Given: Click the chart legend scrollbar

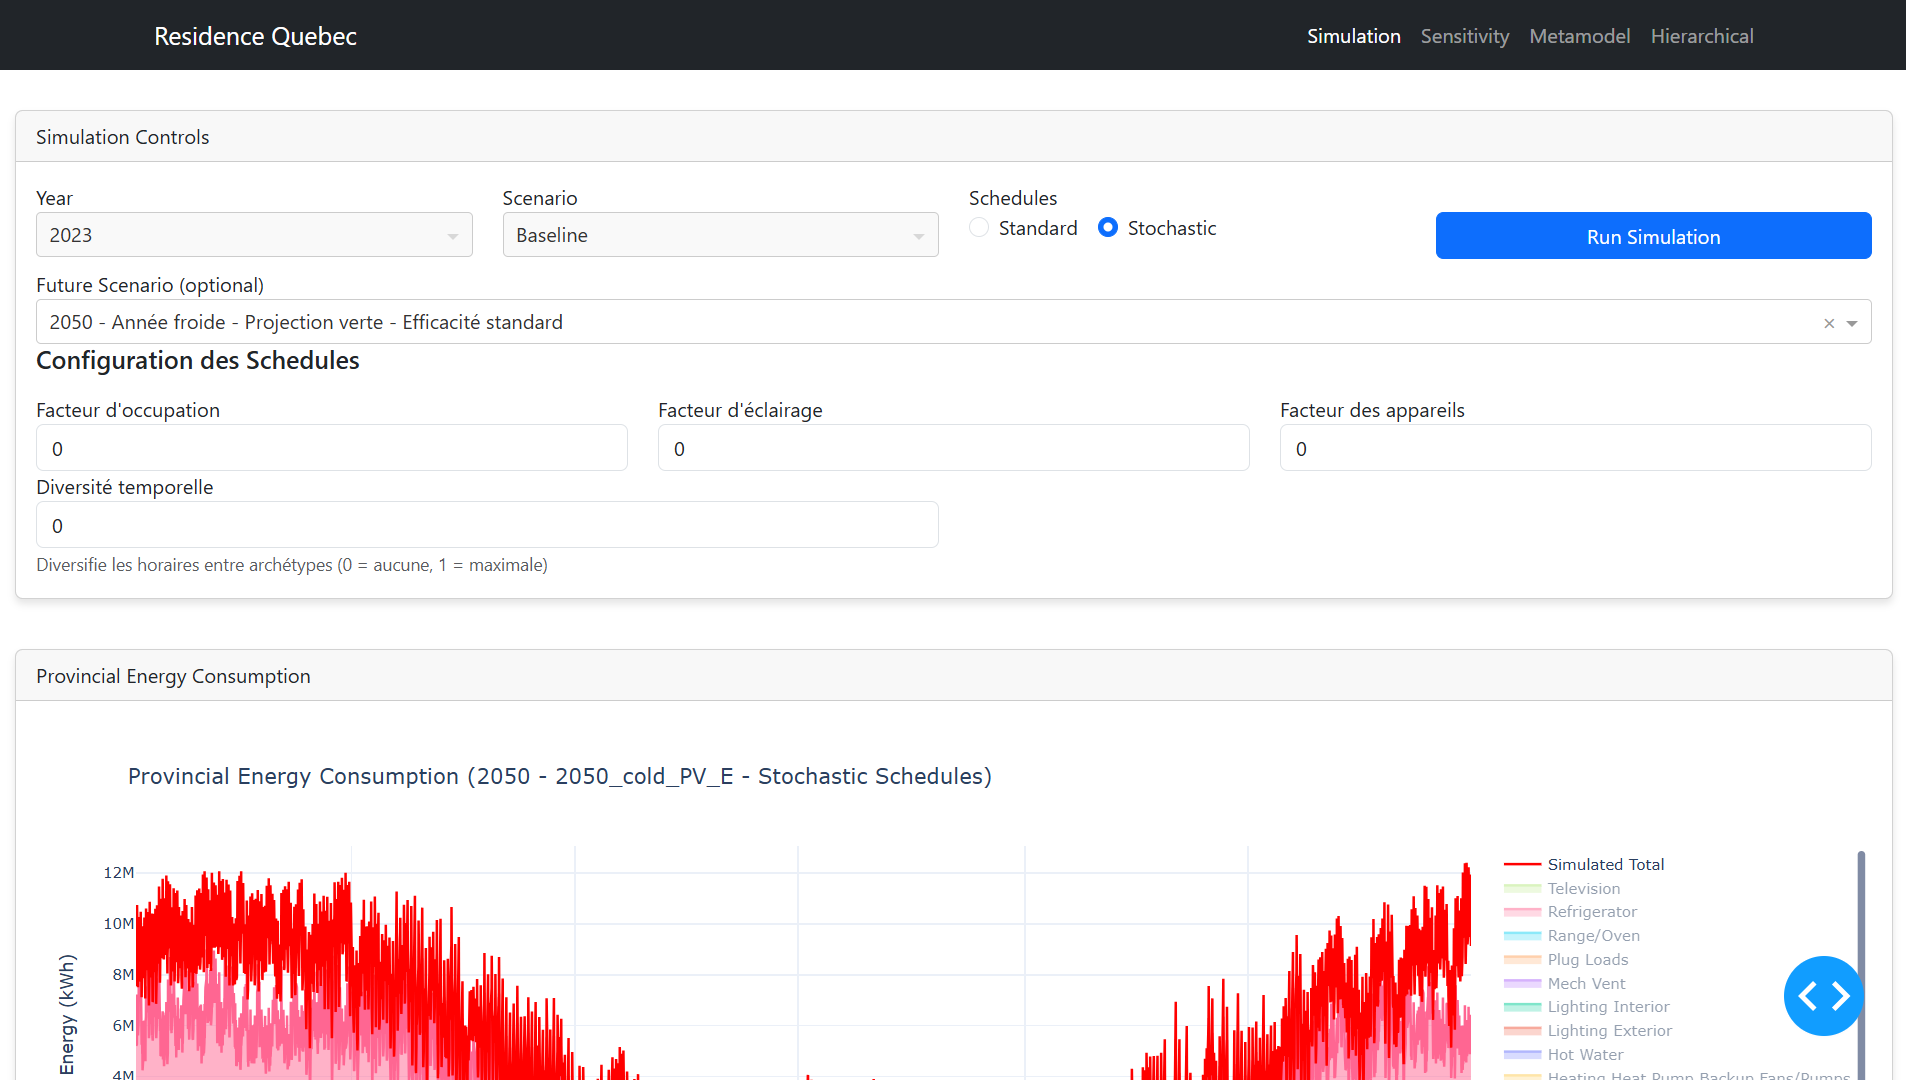Looking at the screenshot, I should tap(1861, 965).
